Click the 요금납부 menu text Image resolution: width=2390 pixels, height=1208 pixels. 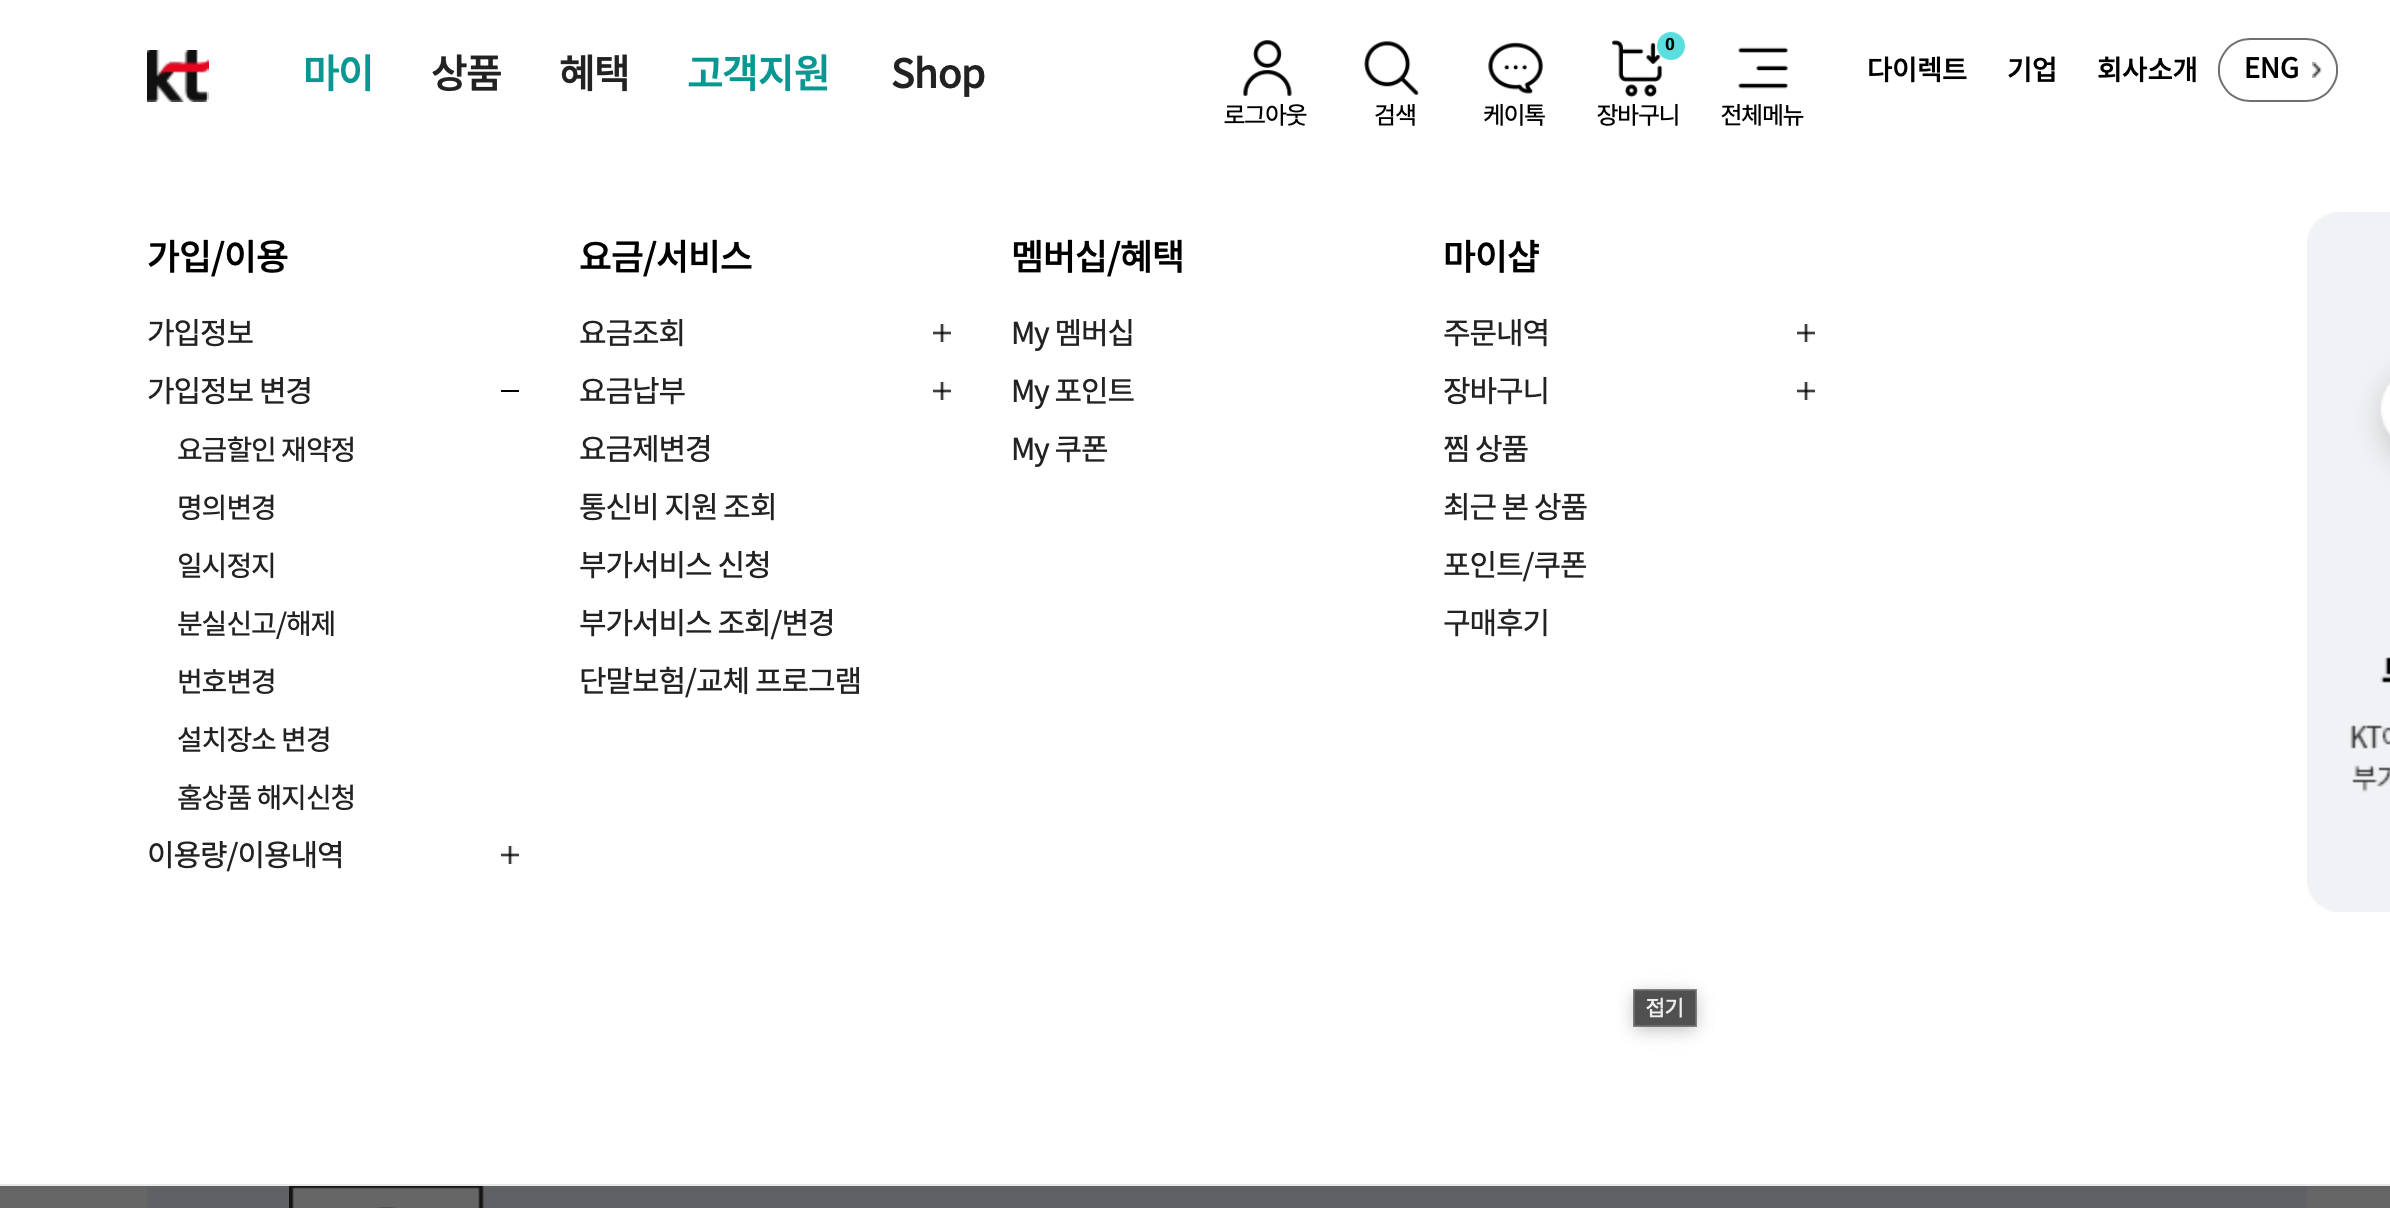632,390
